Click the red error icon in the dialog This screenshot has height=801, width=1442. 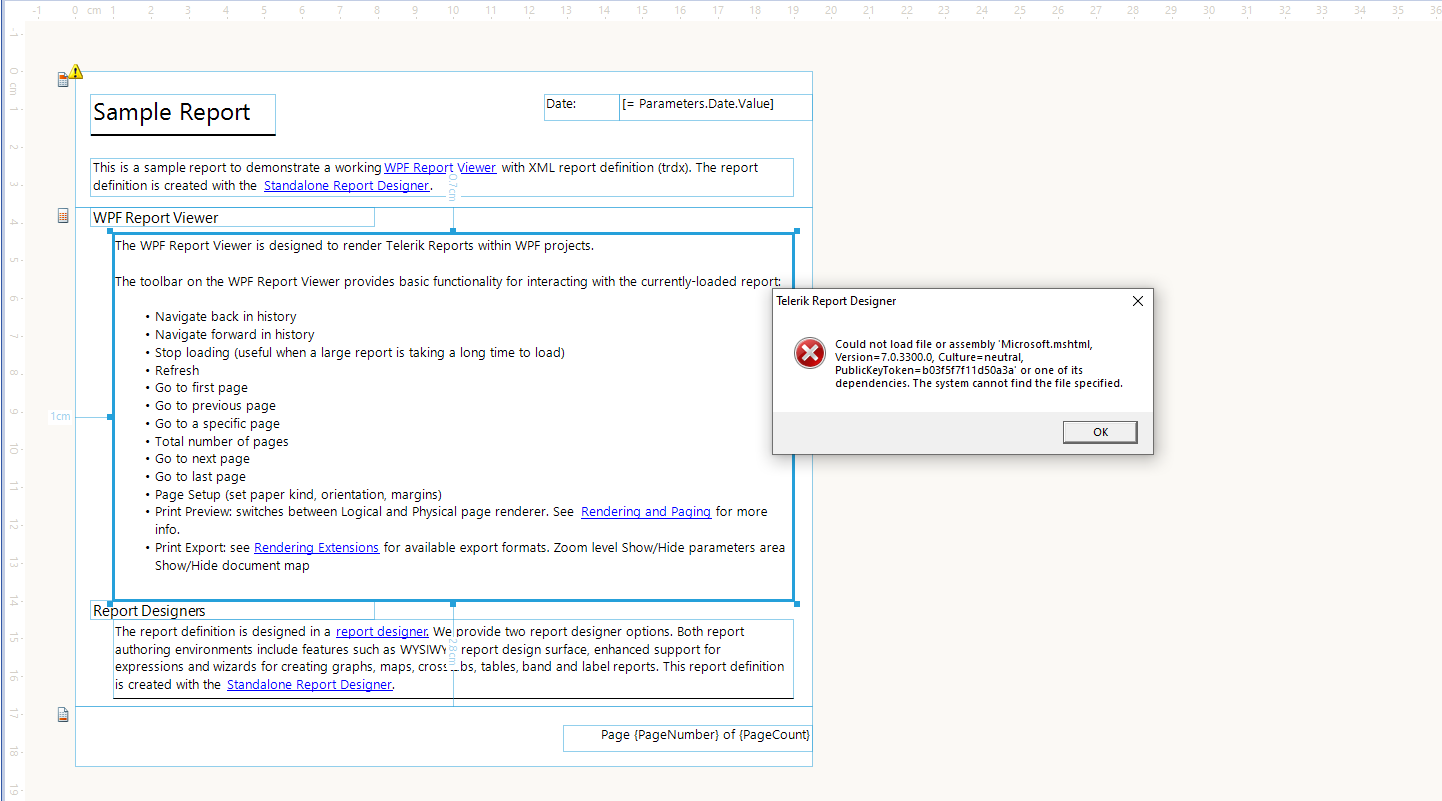809,353
